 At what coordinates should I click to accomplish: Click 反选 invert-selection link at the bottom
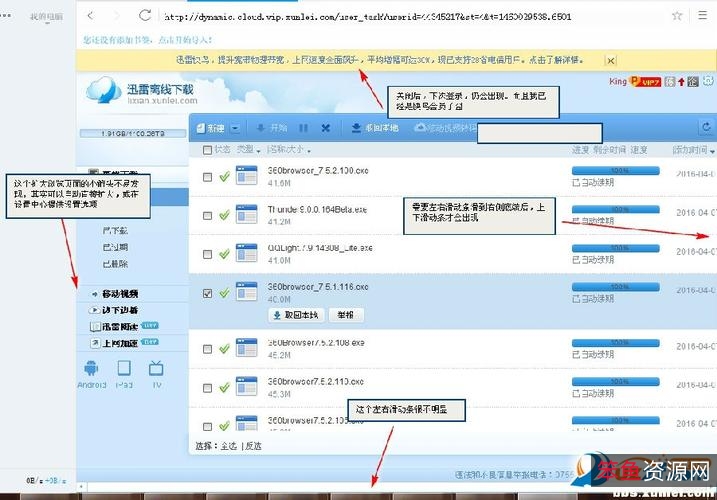click(x=253, y=446)
